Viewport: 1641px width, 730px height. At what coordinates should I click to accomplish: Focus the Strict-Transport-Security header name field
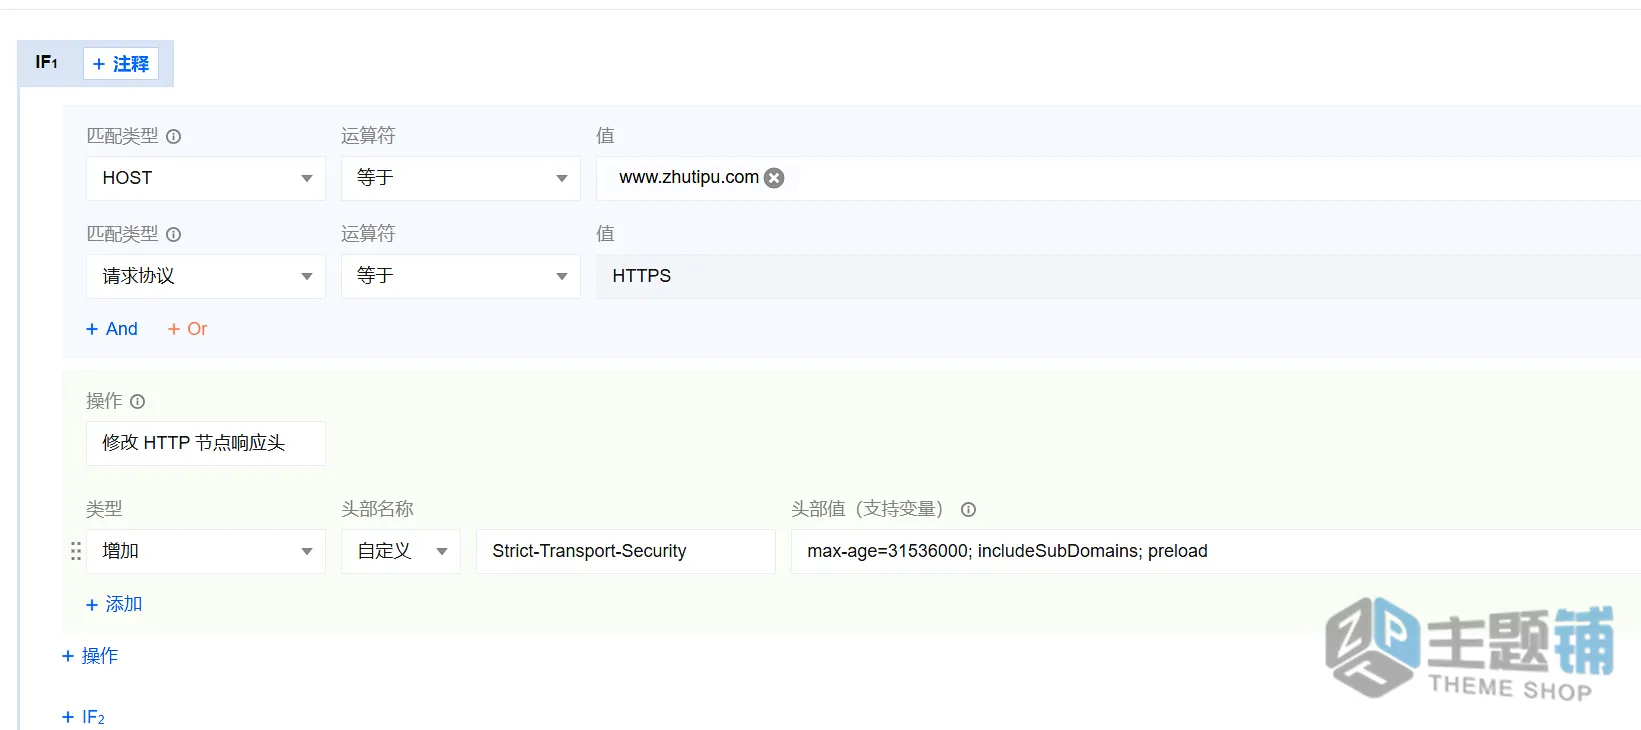coord(626,551)
